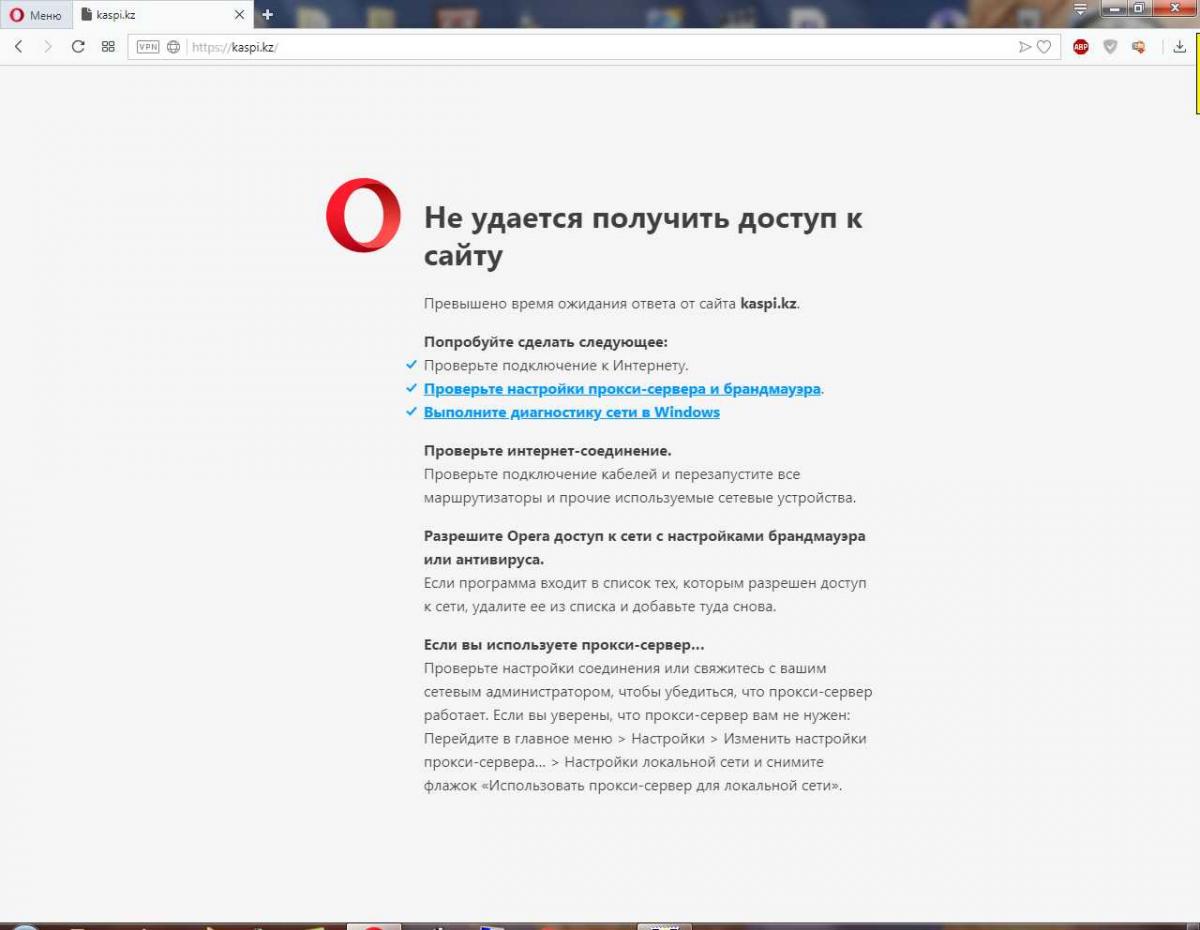The image size is (1200, 930).
Task: Open the downloads arrow icon
Action: coord(1180,47)
